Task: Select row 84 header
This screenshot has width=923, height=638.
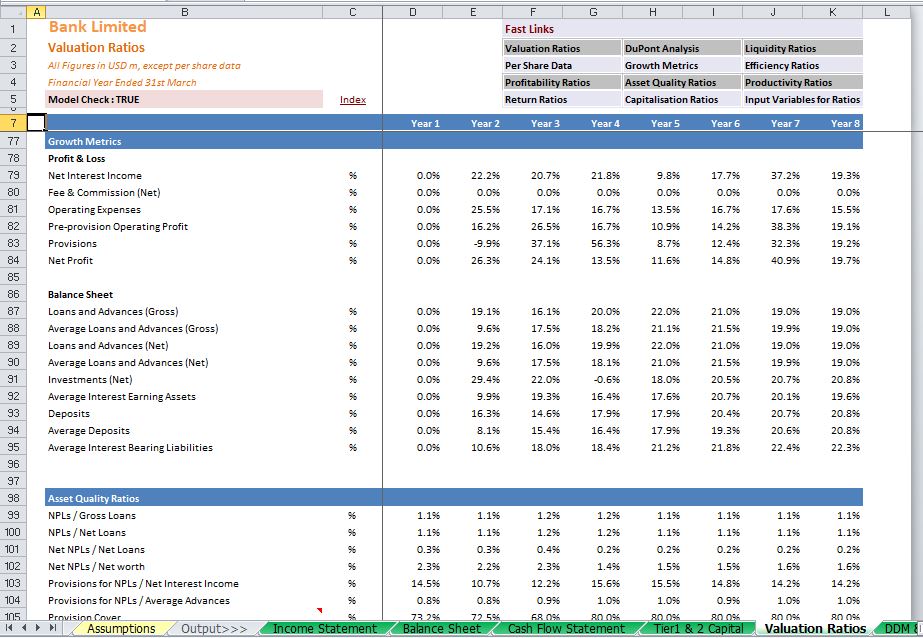Action: tap(13, 260)
